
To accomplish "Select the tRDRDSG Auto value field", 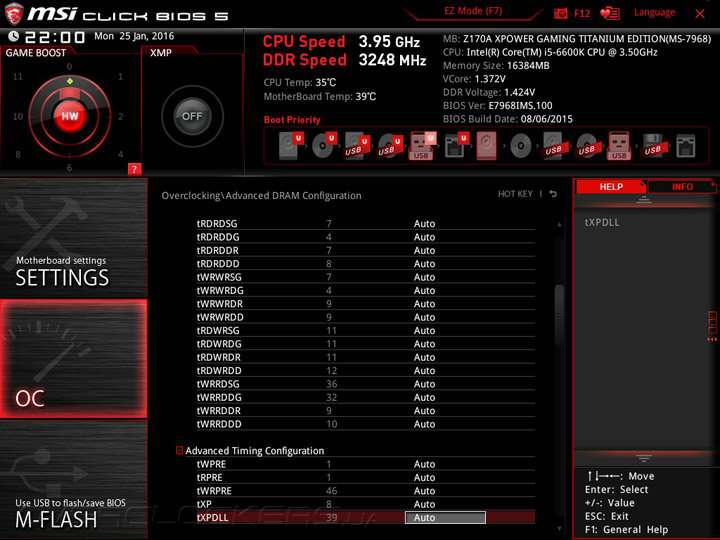I will [x=424, y=224].
